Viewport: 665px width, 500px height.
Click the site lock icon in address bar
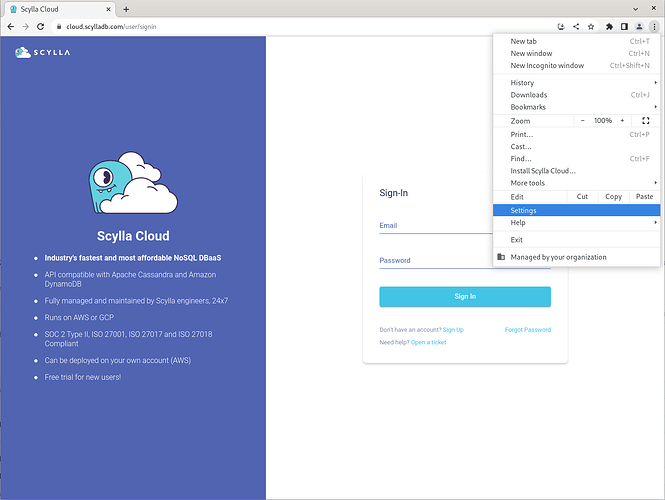(59, 27)
